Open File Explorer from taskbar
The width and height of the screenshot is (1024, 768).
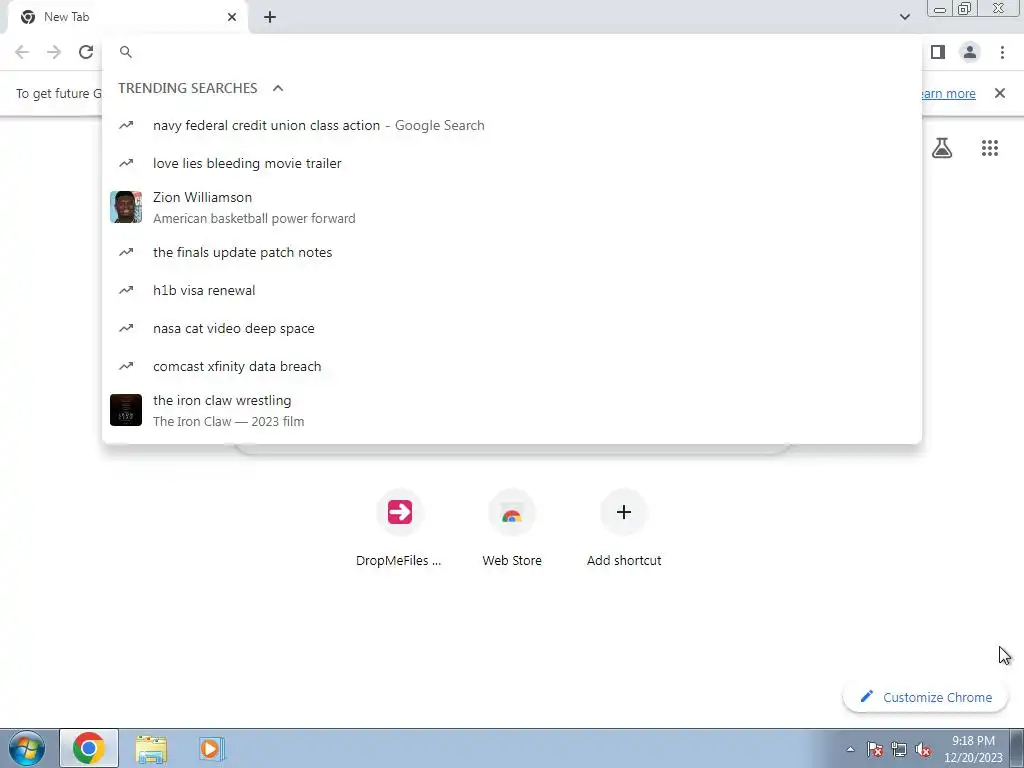click(151, 748)
